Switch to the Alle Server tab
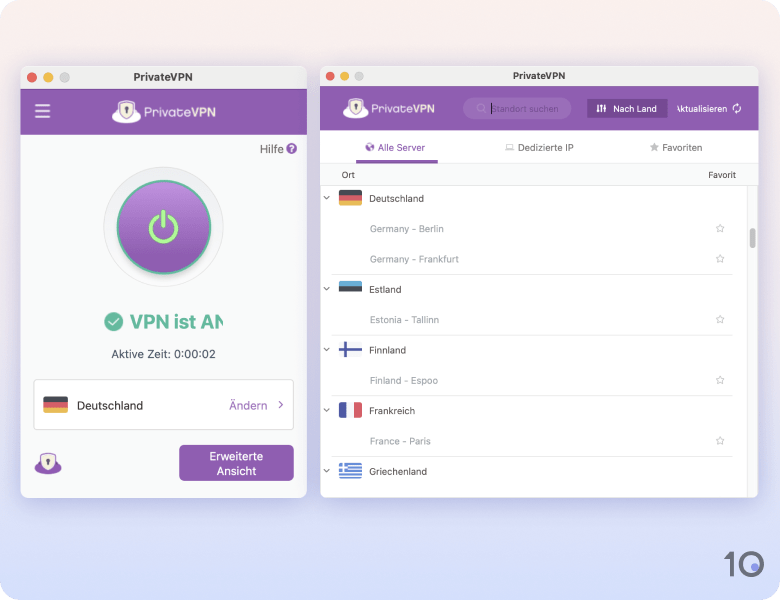780x600 pixels. [x=396, y=148]
